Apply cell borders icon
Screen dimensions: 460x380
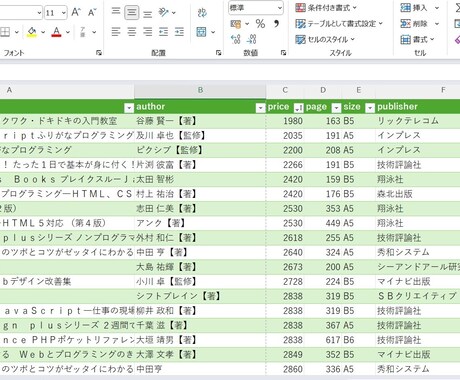5,32
